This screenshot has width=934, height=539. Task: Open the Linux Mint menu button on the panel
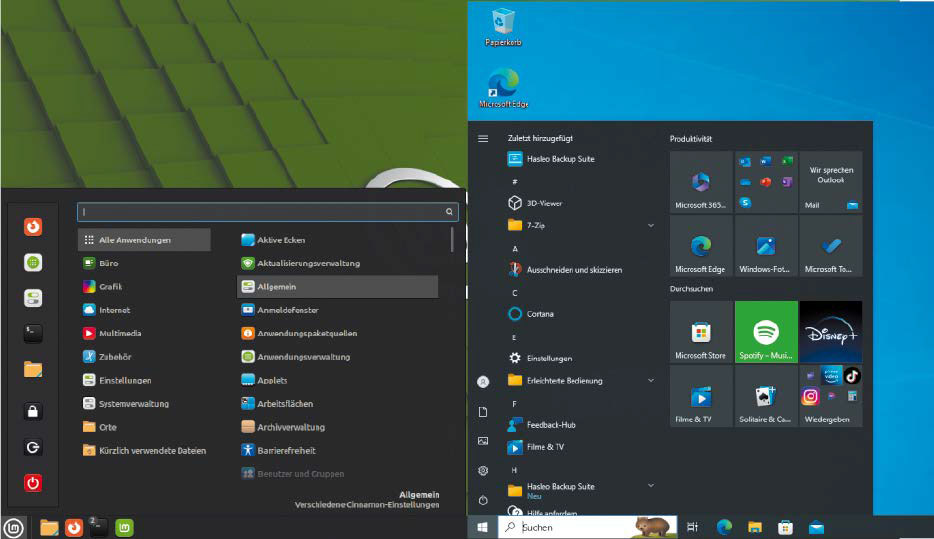(13, 528)
